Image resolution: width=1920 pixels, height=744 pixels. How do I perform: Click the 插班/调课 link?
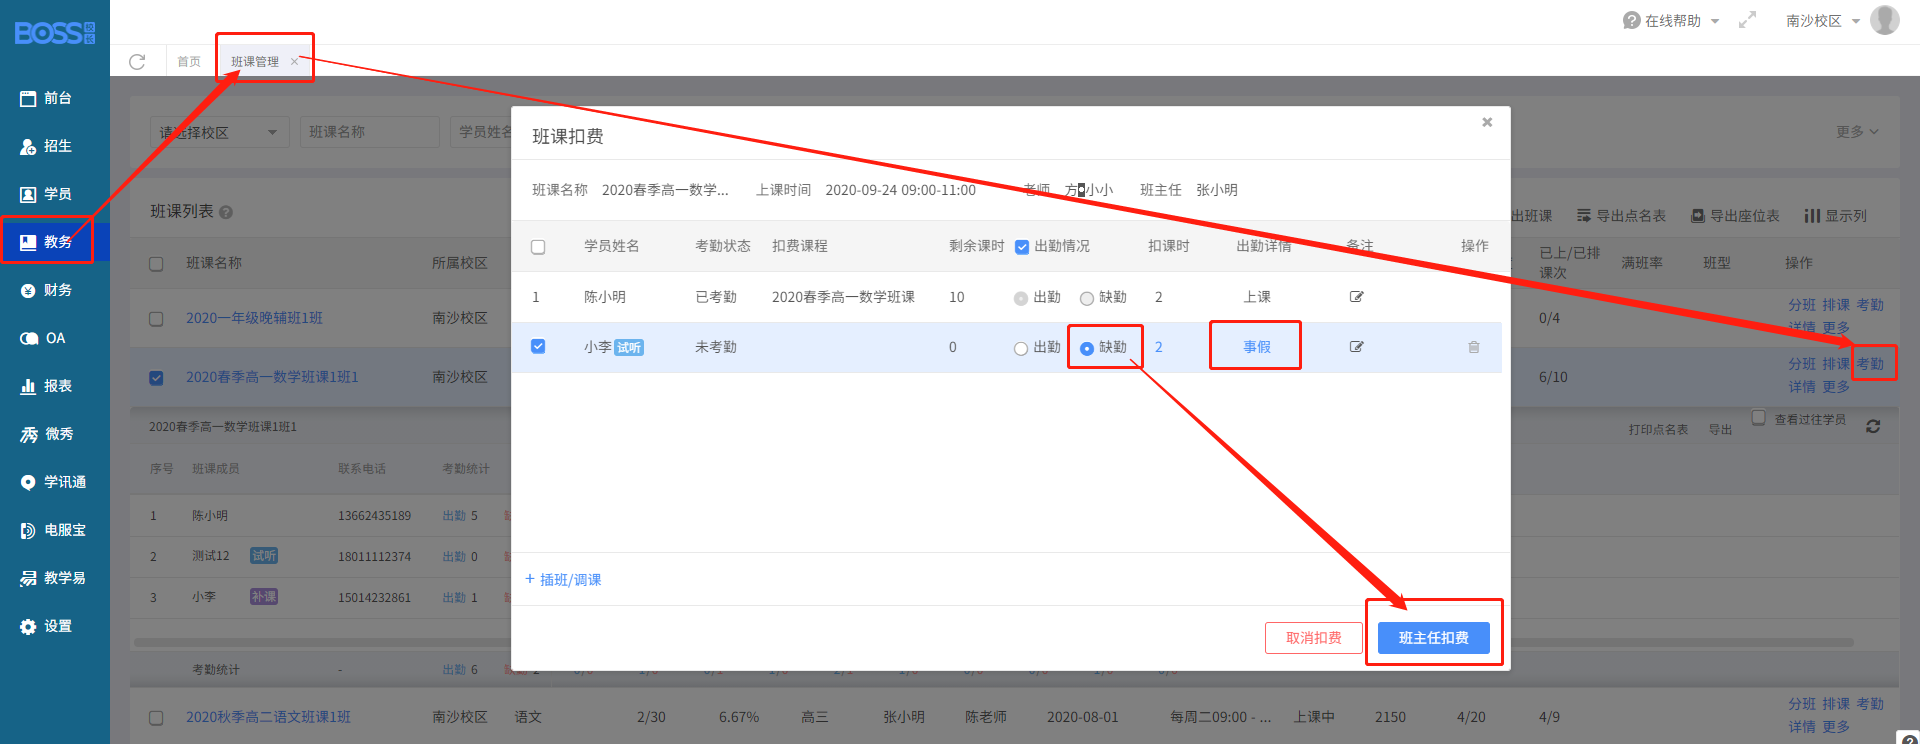tap(563, 580)
